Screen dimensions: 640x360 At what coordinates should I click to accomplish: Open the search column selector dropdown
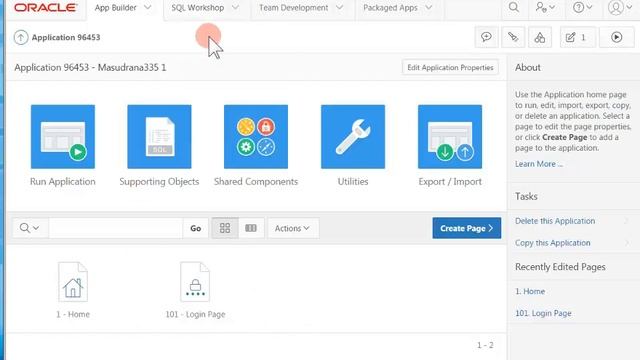[x=30, y=228]
